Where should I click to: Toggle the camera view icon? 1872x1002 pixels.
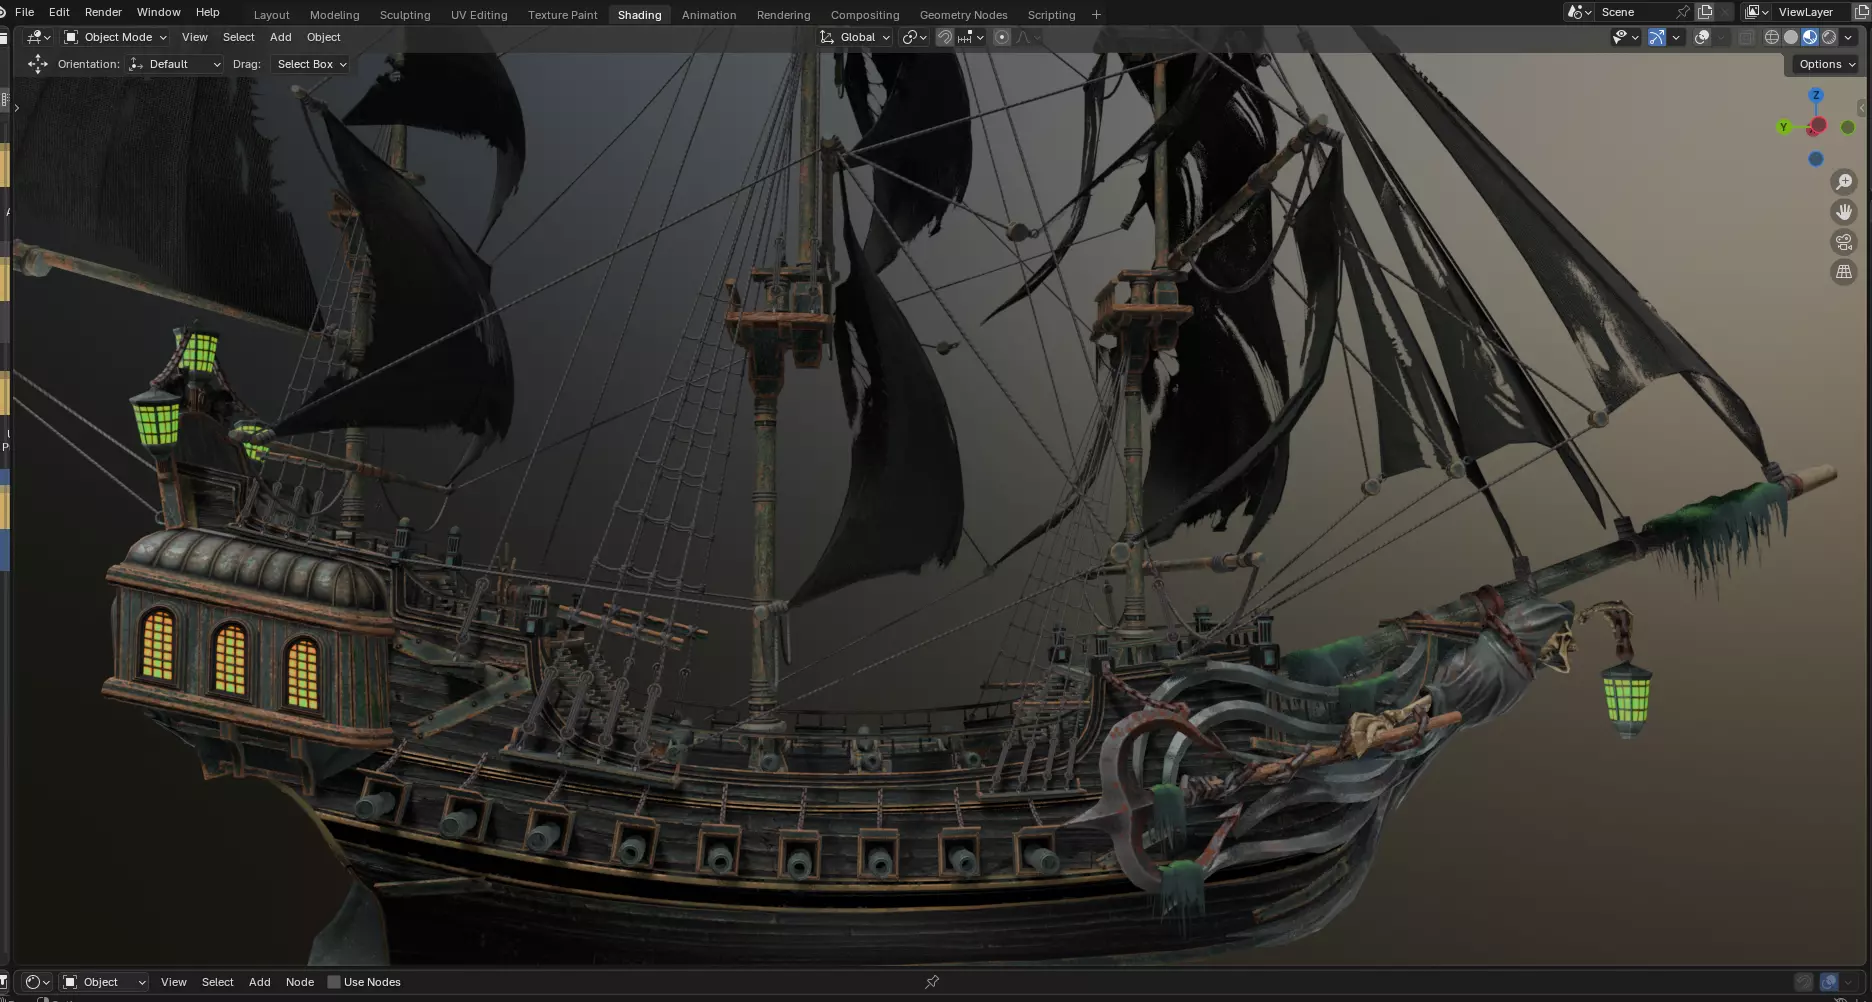tap(1844, 242)
